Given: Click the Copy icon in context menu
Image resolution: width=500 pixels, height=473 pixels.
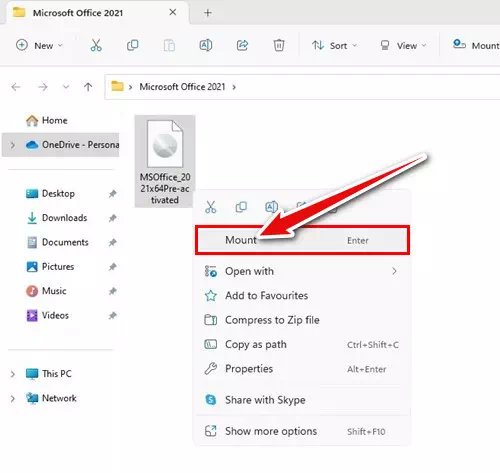Looking at the screenshot, I should (x=241, y=207).
